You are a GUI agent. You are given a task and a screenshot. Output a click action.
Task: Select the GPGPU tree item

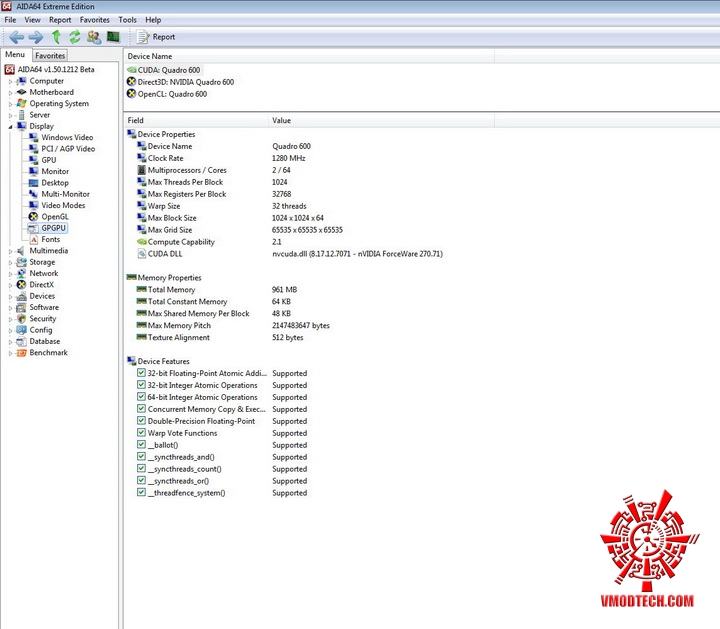47,228
